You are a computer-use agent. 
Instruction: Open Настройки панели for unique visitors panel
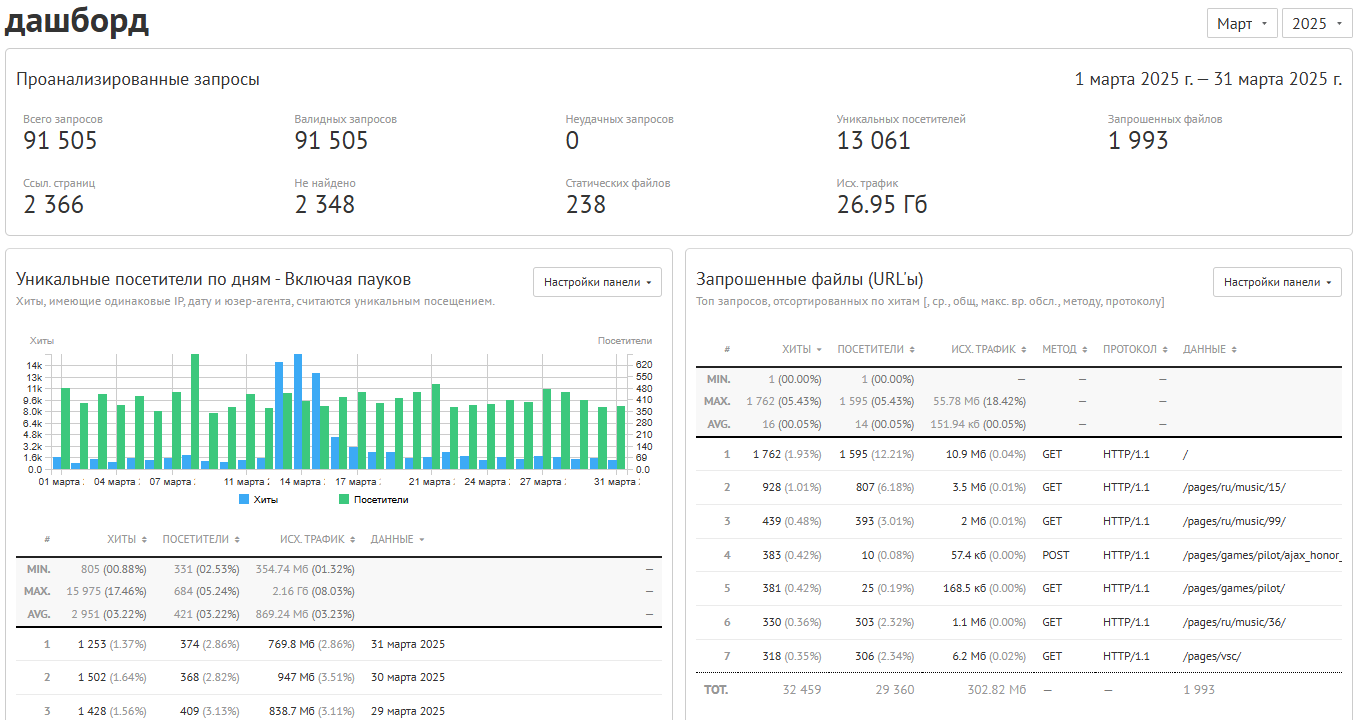pyautogui.click(x=597, y=282)
